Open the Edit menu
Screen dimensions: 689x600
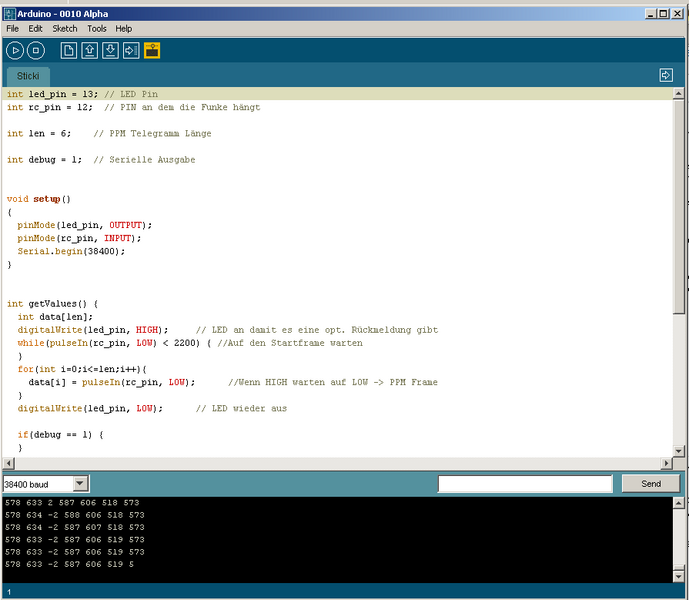(x=35, y=29)
